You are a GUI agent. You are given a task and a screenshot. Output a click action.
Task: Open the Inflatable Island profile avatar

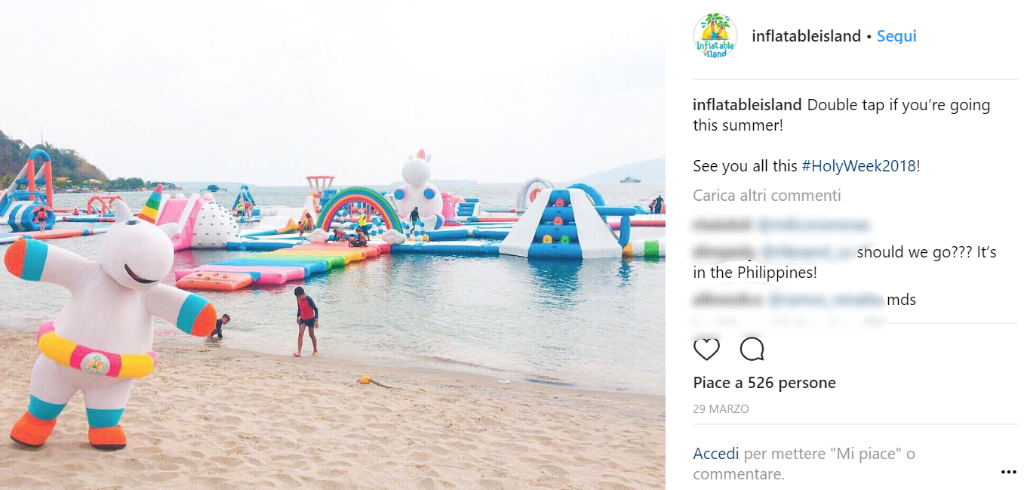tap(715, 36)
